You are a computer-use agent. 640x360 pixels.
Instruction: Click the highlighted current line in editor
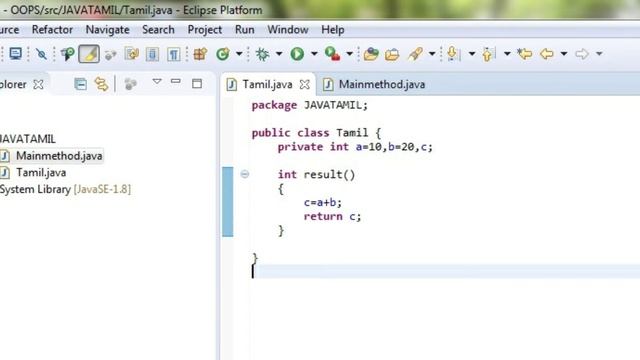[x=445, y=271]
